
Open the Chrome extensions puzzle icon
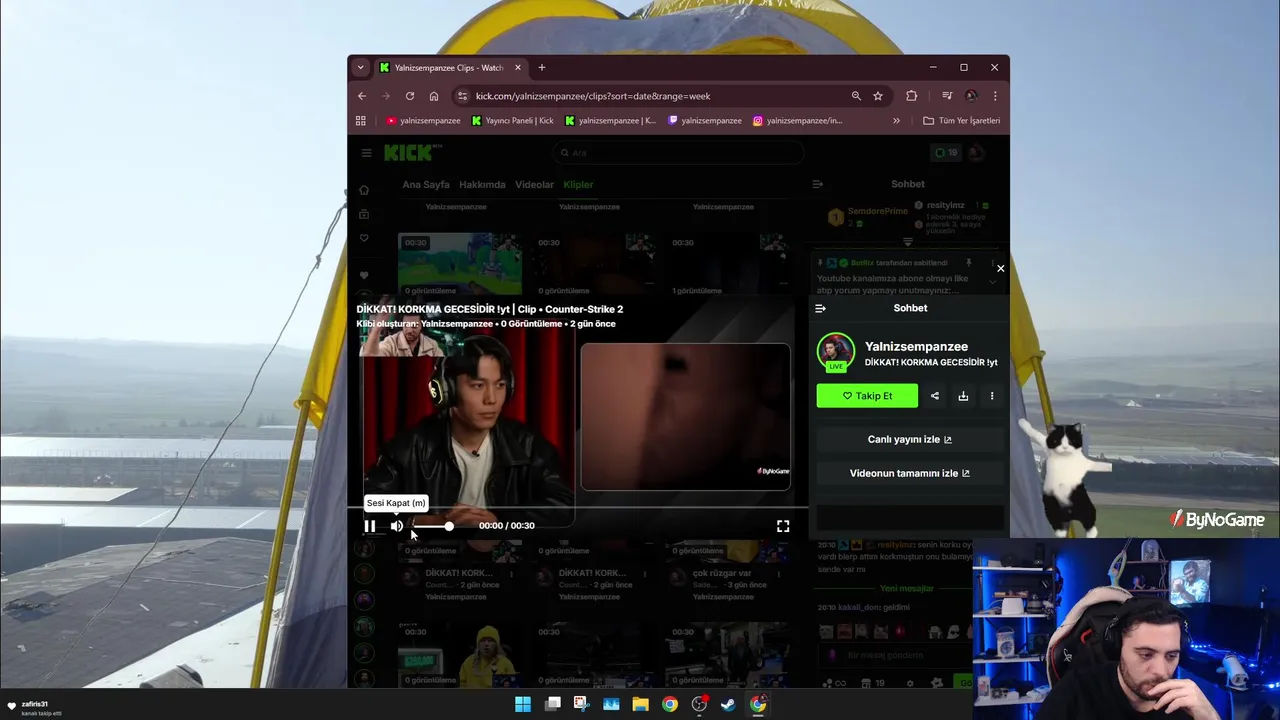pos(911,96)
